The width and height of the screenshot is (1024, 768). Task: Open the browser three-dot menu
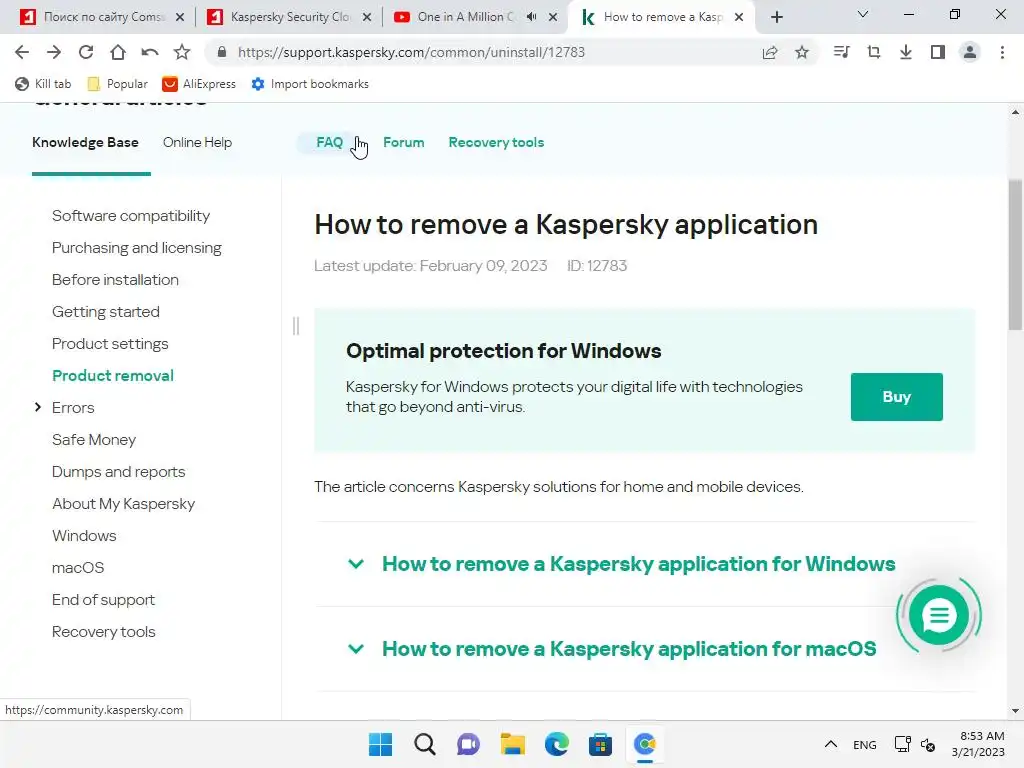pyautogui.click(x=1002, y=52)
